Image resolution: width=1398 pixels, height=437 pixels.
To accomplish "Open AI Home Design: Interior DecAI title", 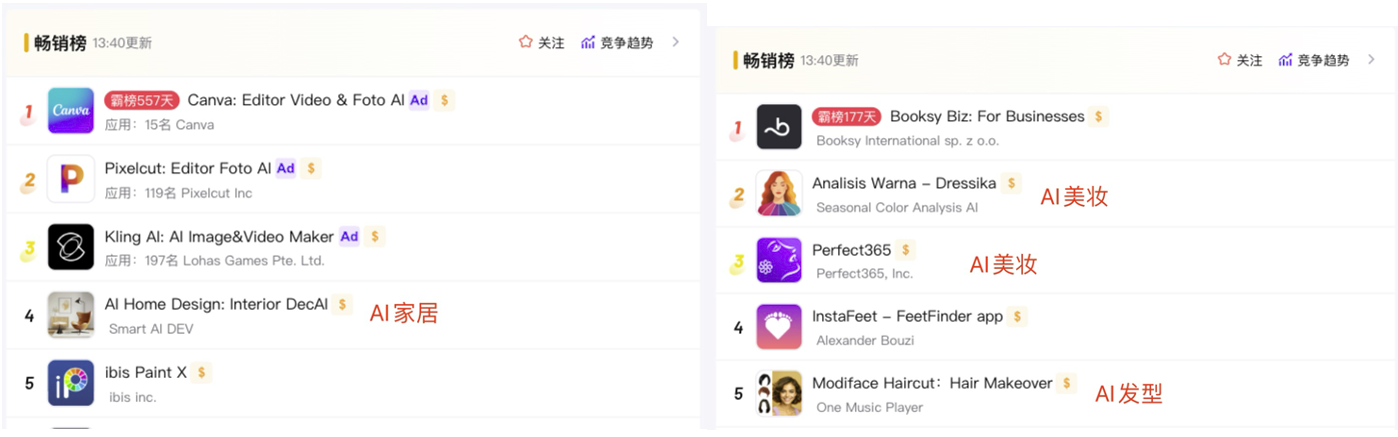I will coord(216,305).
